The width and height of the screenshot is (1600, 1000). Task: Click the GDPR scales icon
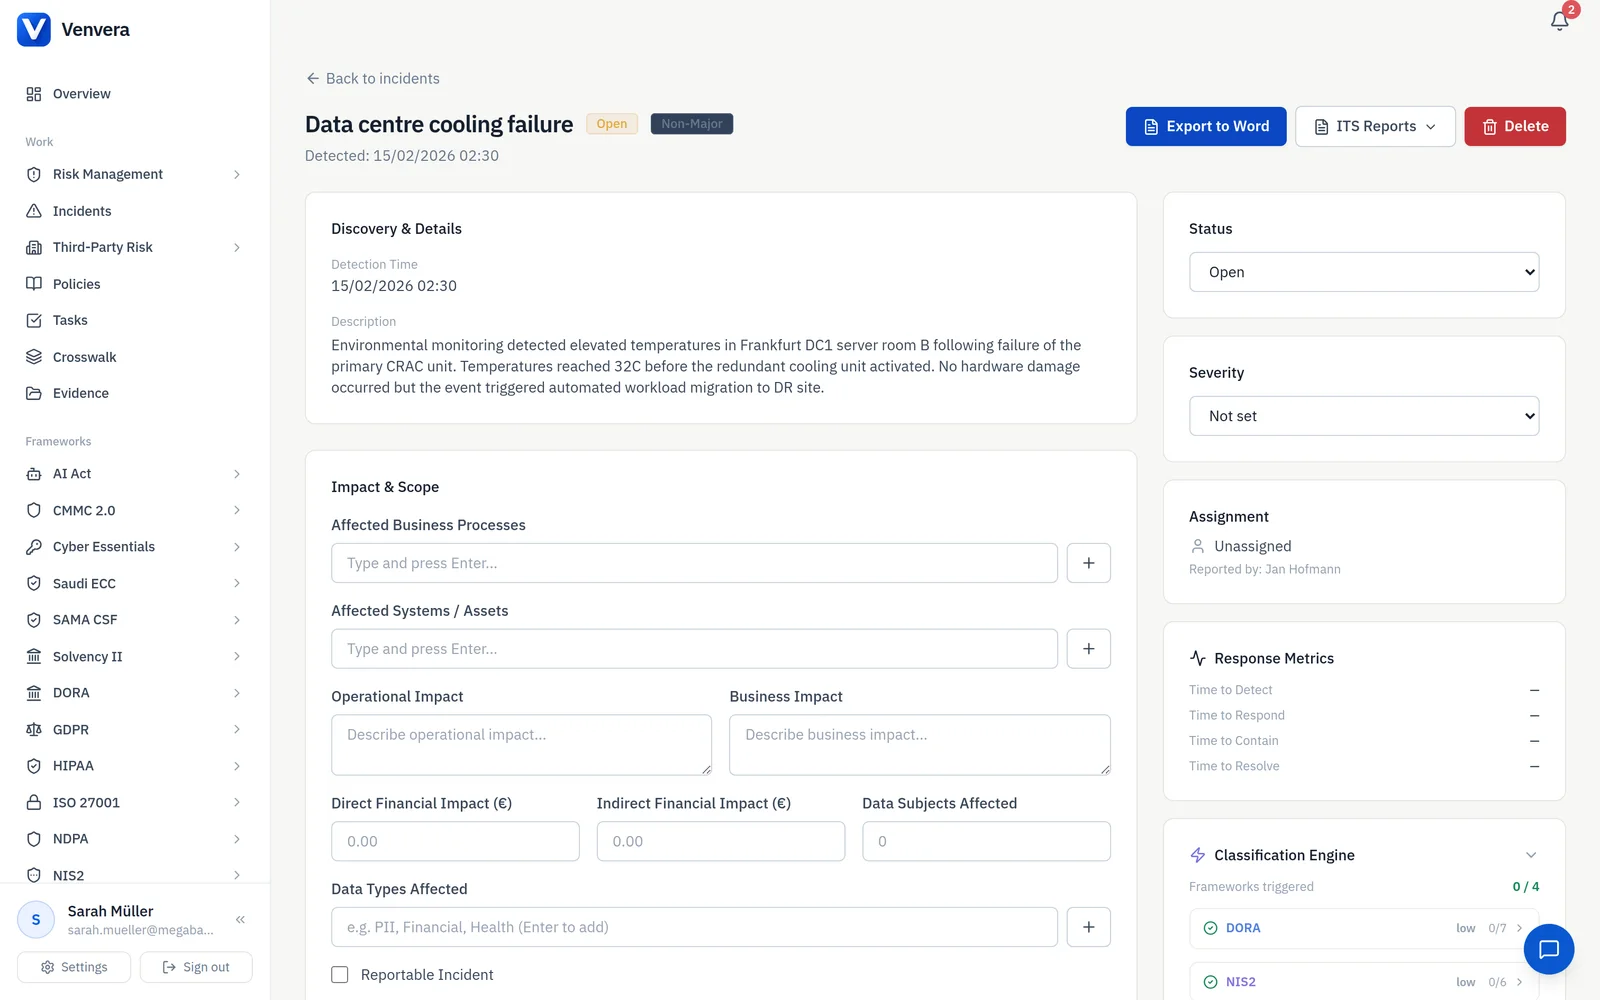click(x=34, y=730)
